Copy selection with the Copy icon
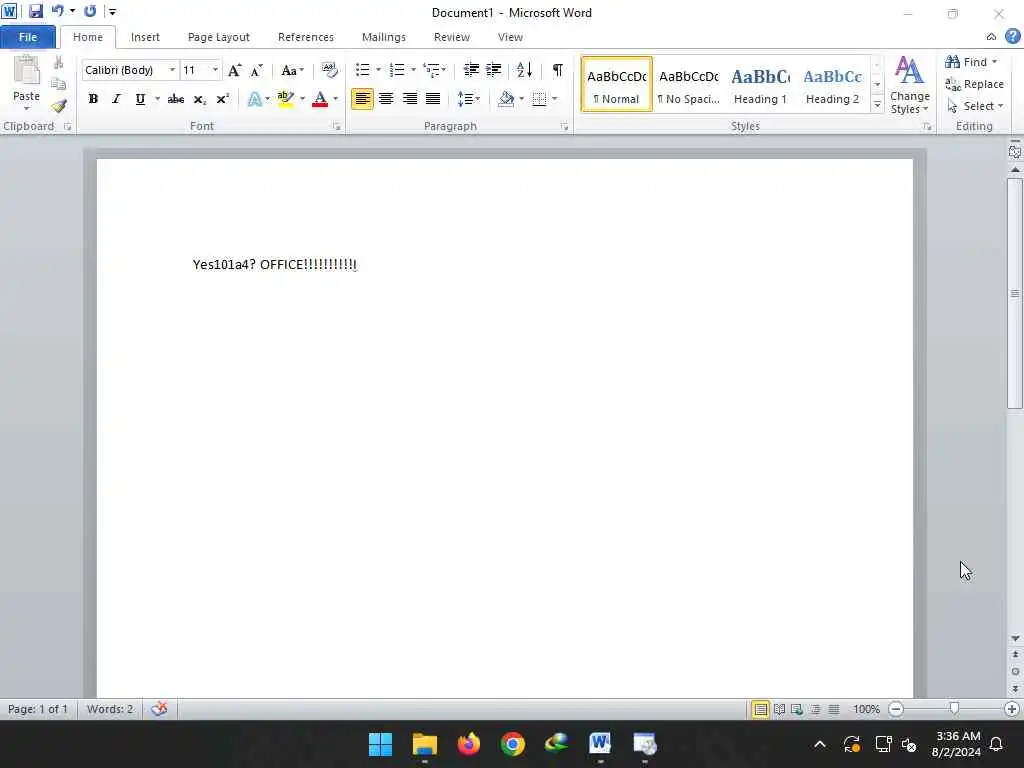 [x=58, y=84]
